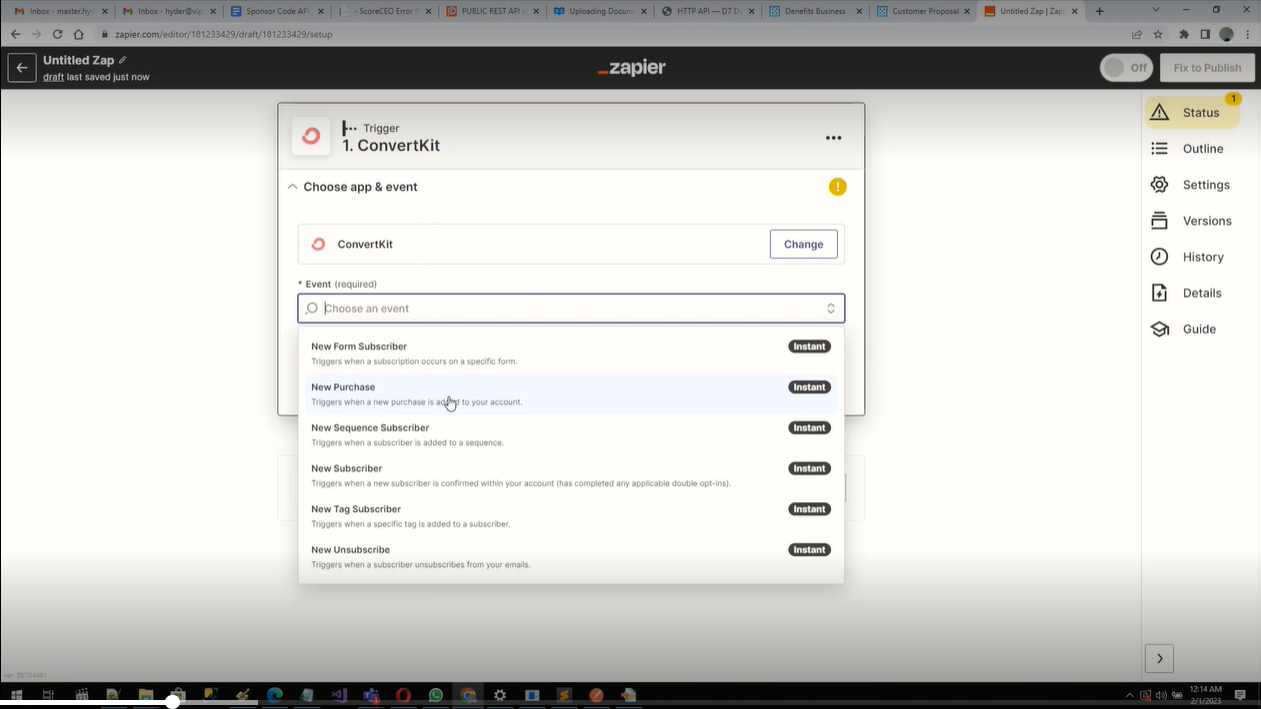Open new browser tab
The height and width of the screenshot is (709, 1261).
[x=1099, y=11]
